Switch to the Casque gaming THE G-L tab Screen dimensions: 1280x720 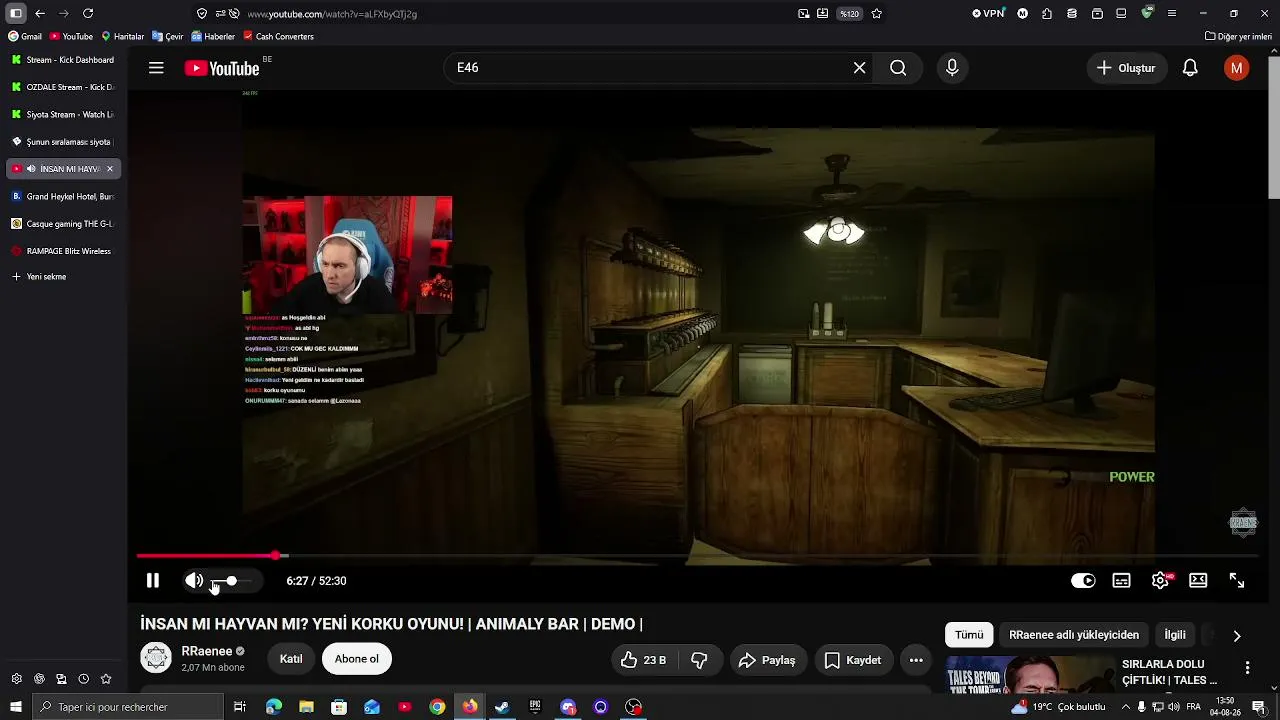64,224
